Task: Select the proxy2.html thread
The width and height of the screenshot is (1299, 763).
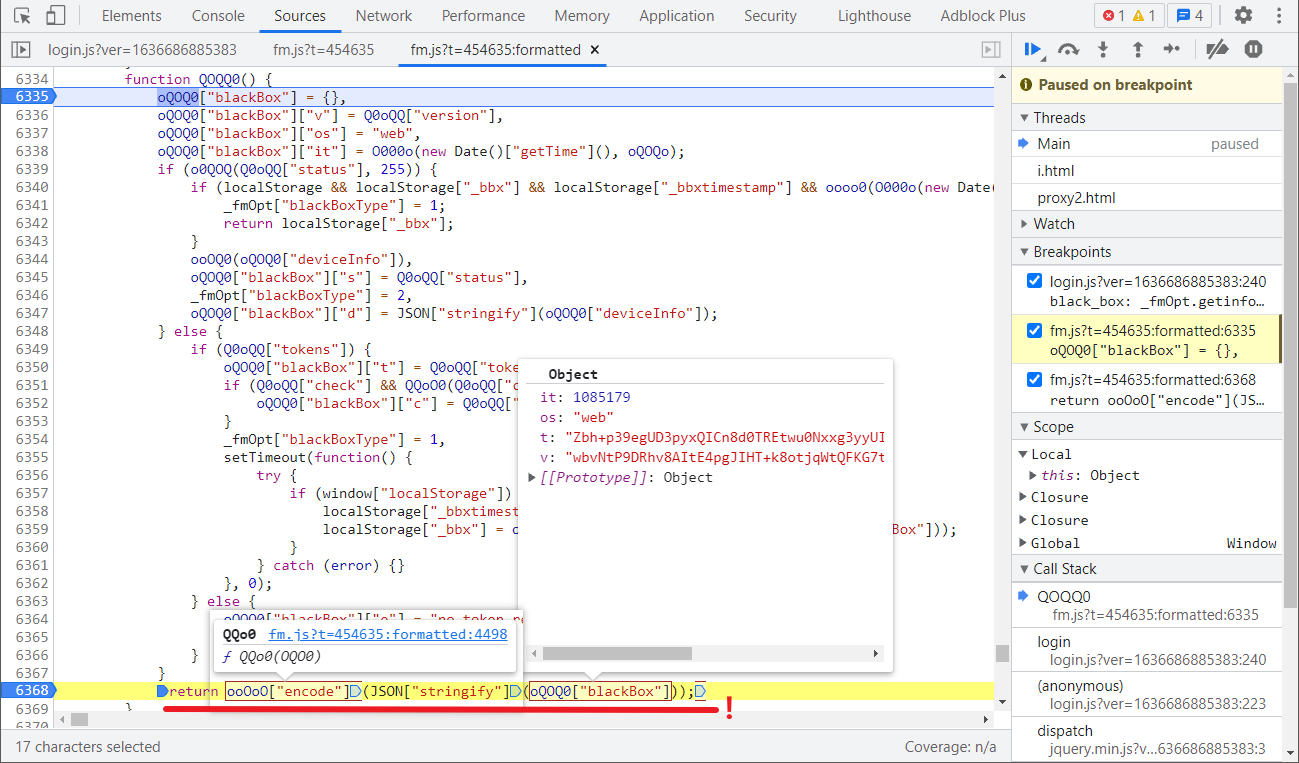Action: click(1146, 198)
